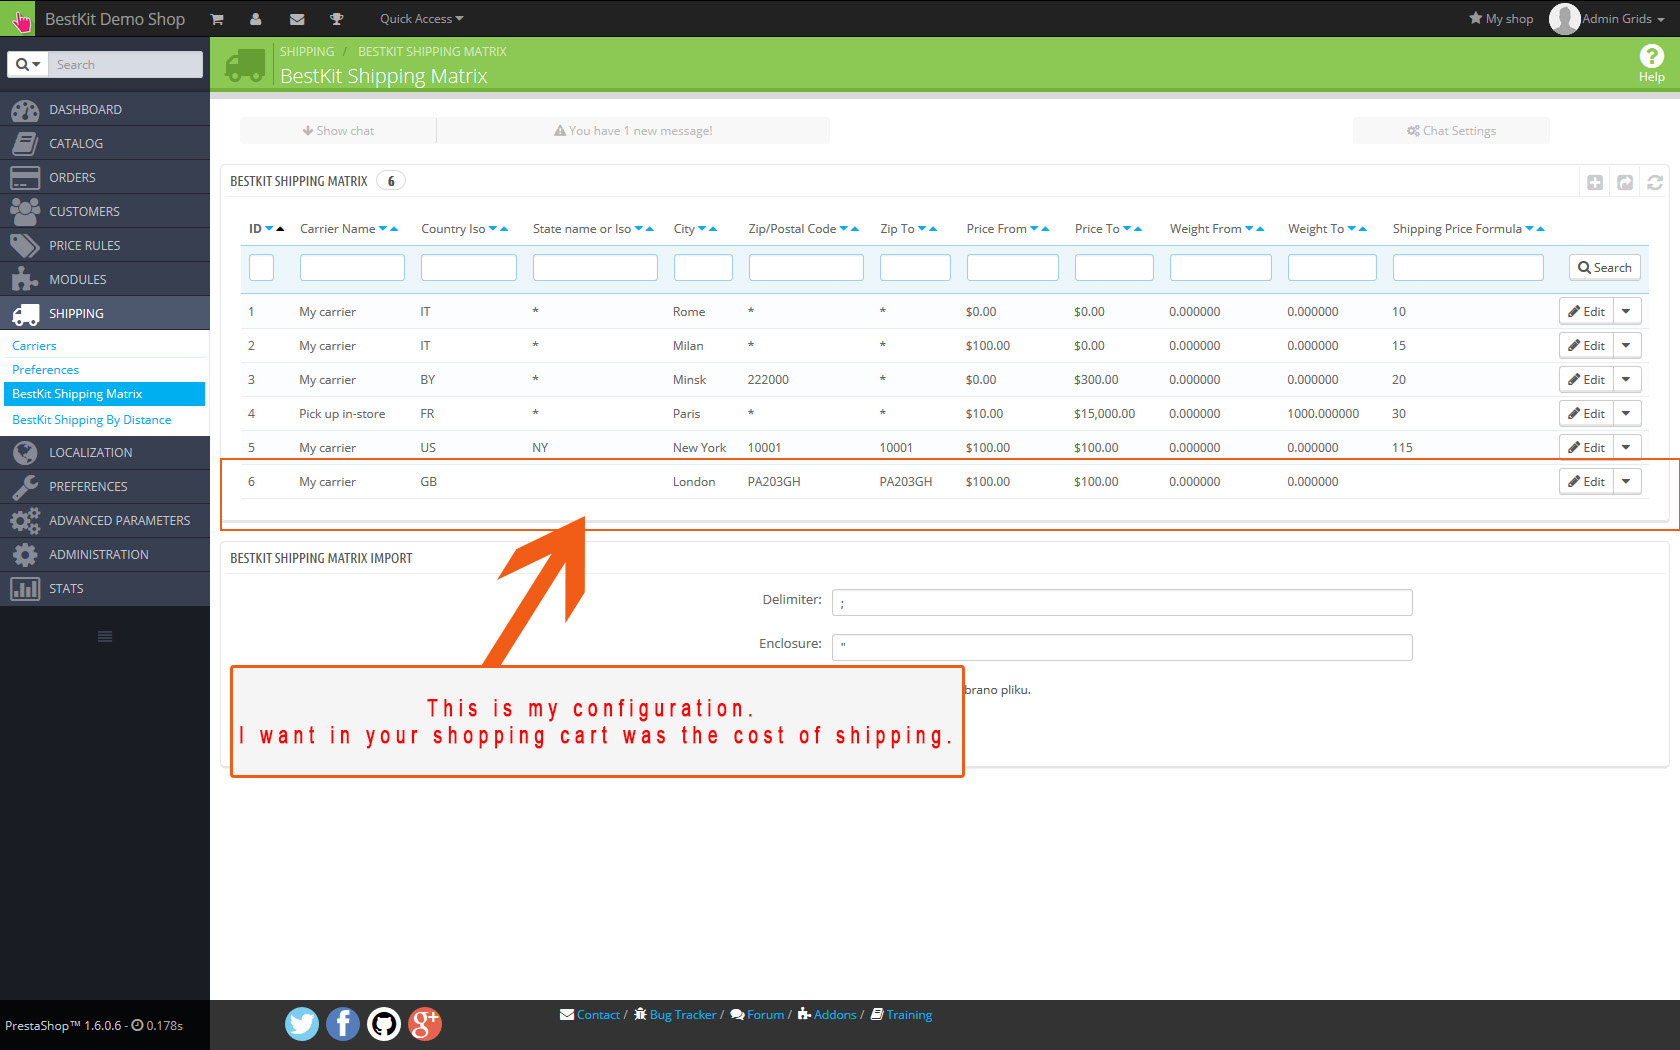This screenshot has width=1680, height=1050.
Task: Sort ID column ascending arrow
Action: pyautogui.click(x=280, y=229)
